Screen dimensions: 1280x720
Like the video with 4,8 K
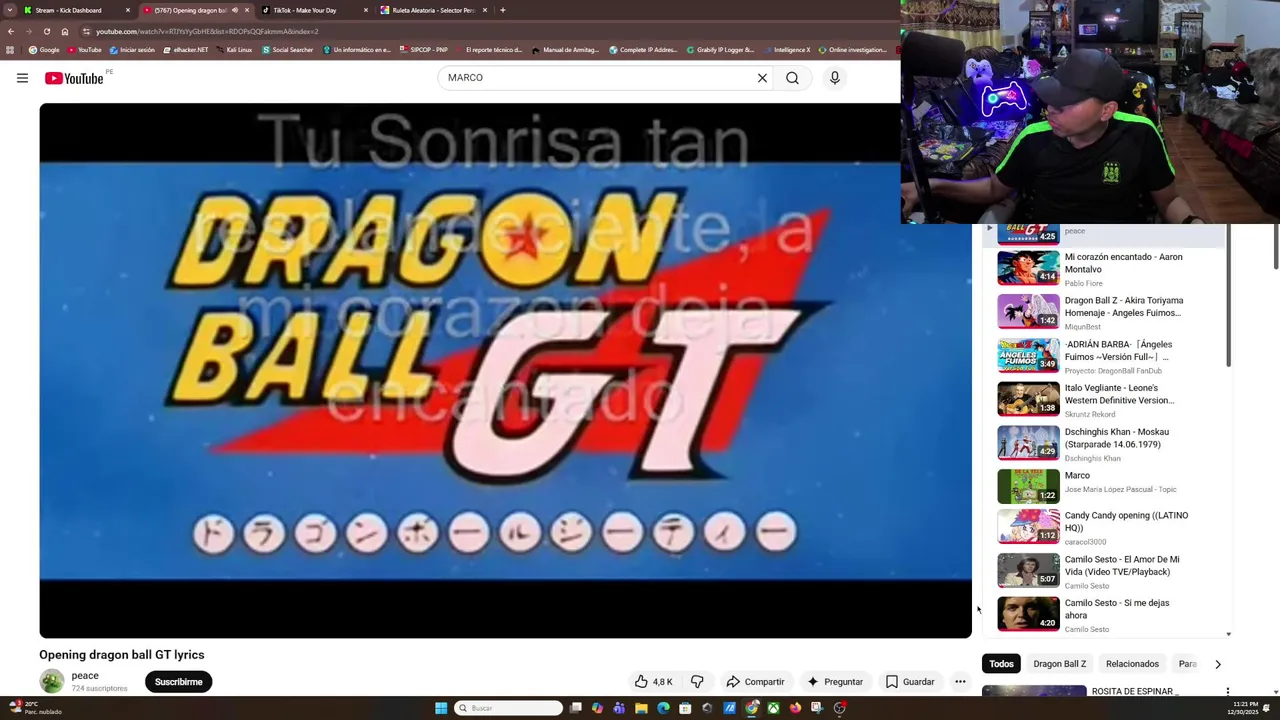(x=653, y=682)
